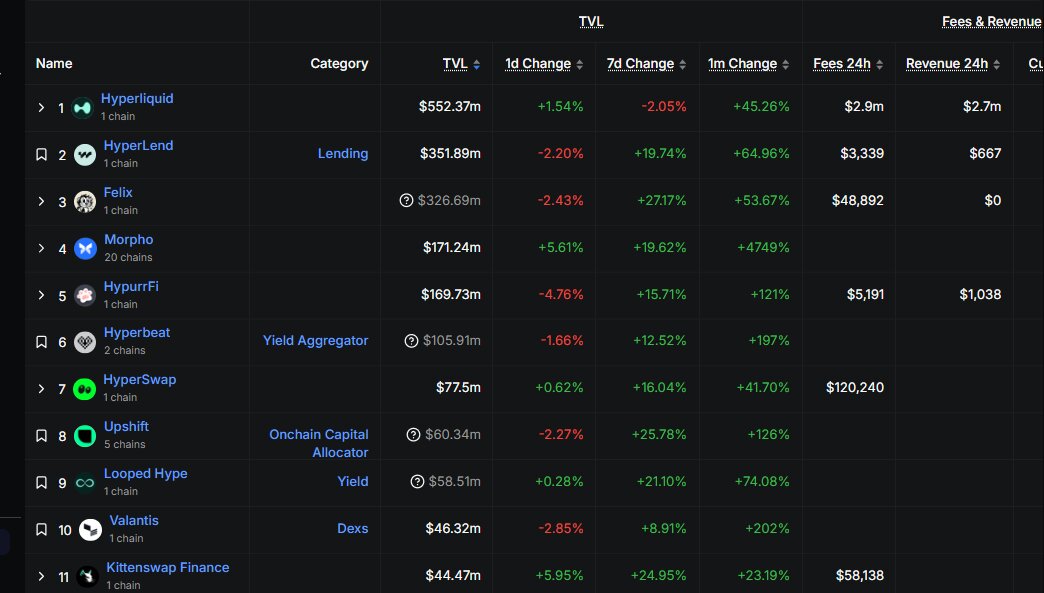The image size is (1044, 593).
Task: Sort table by Fees 24h
Action: point(848,64)
